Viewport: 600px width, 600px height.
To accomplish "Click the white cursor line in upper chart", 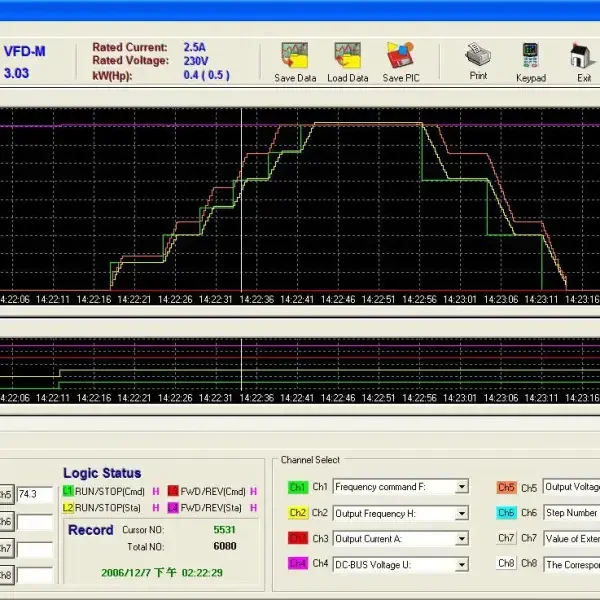I will (241, 199).
